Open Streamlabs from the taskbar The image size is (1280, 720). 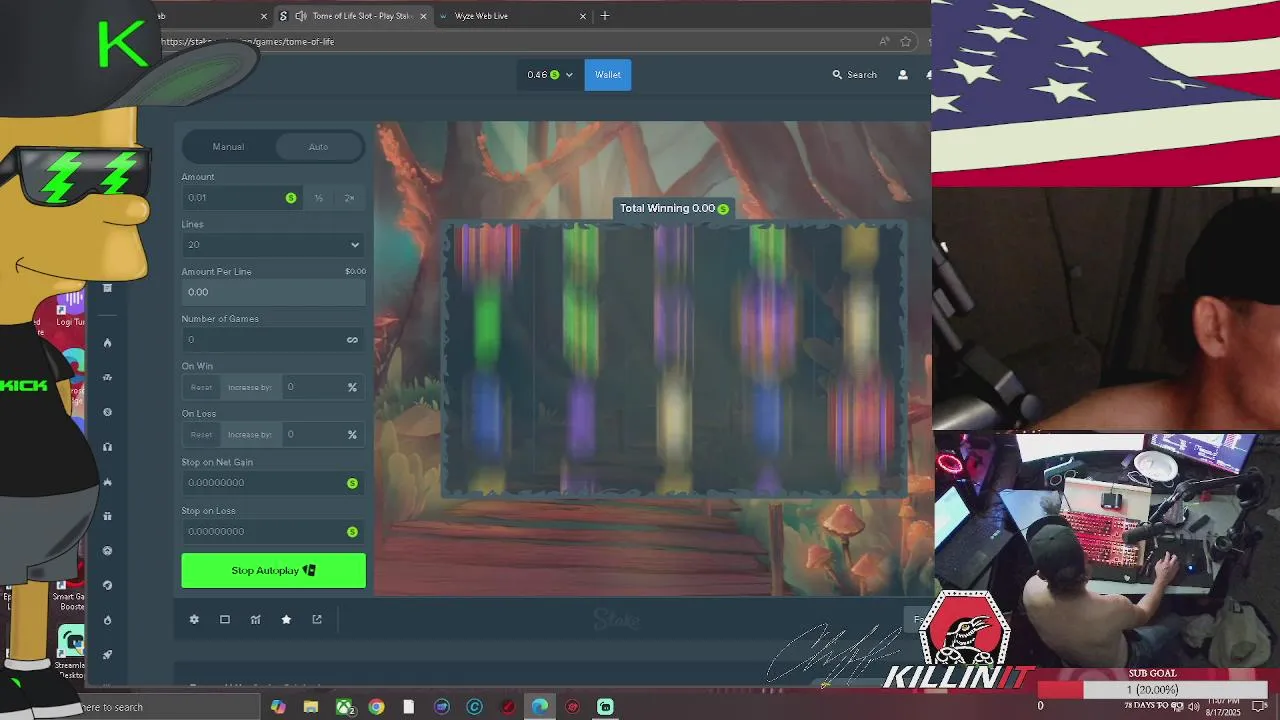605,707
